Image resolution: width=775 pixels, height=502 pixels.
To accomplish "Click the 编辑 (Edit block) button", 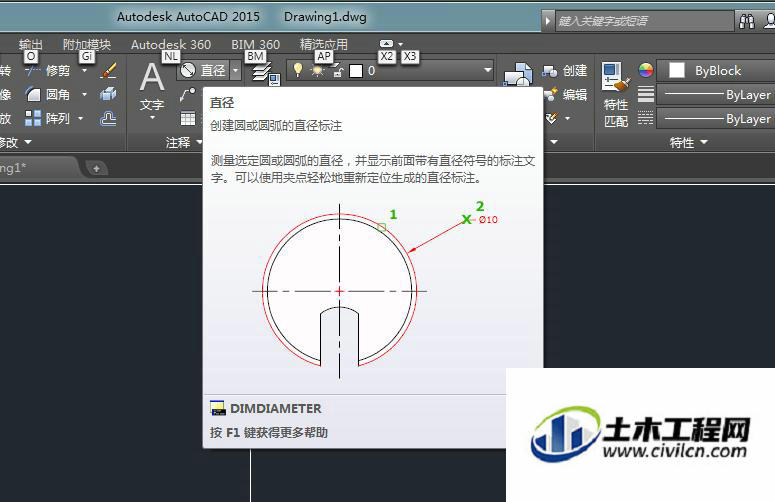I will [x=564, y=94].
